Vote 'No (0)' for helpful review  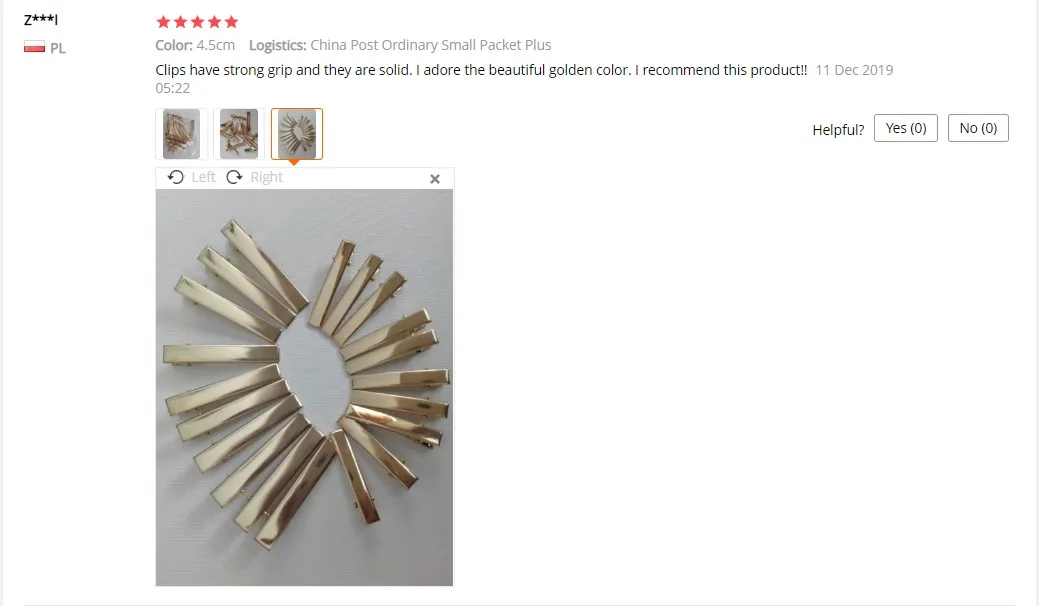coord(978,128)
